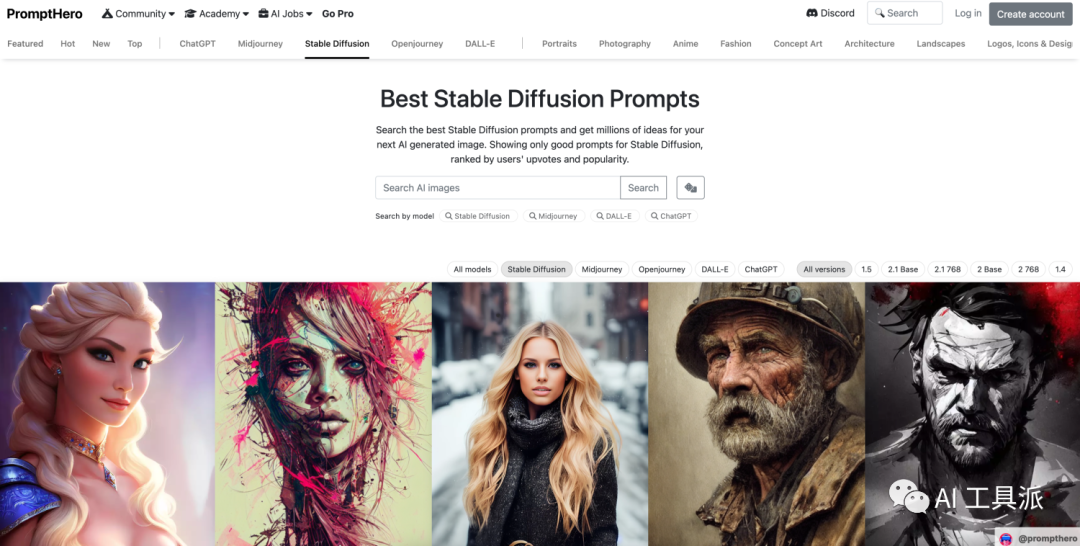Focus the Search AI images field
The height and width of the screenshot is (546, 1080).
498,187
